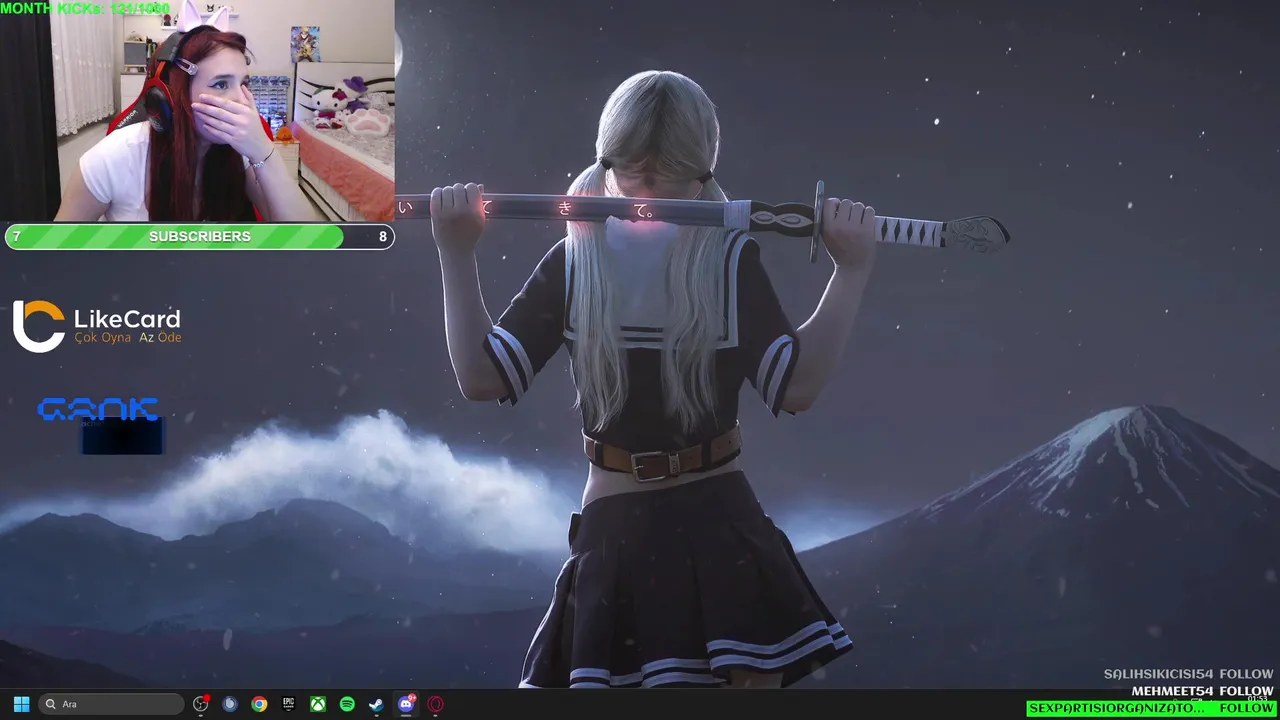Click the green SUBSCRIBERS progress bar
This screenshot has width=1280, height=720.
[x=199, y=237]
